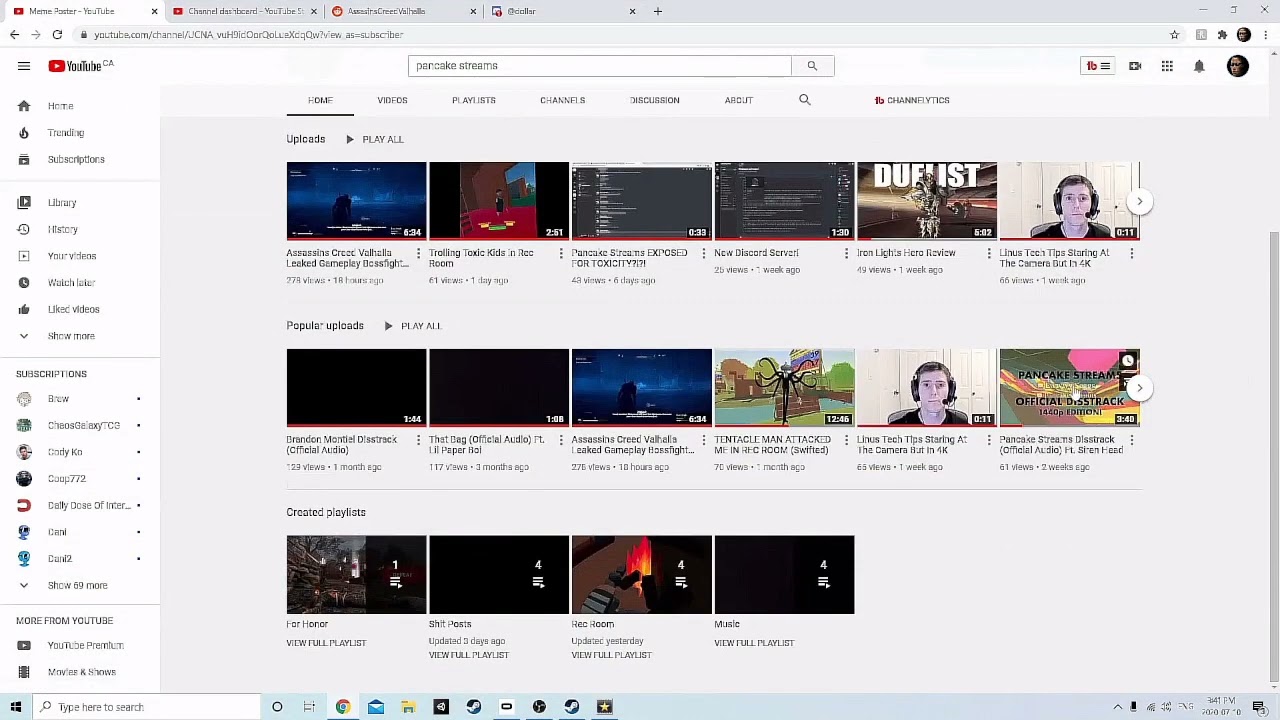Reload the browser page
This screenshot has width=1280, height=720.
coord(57,35)
